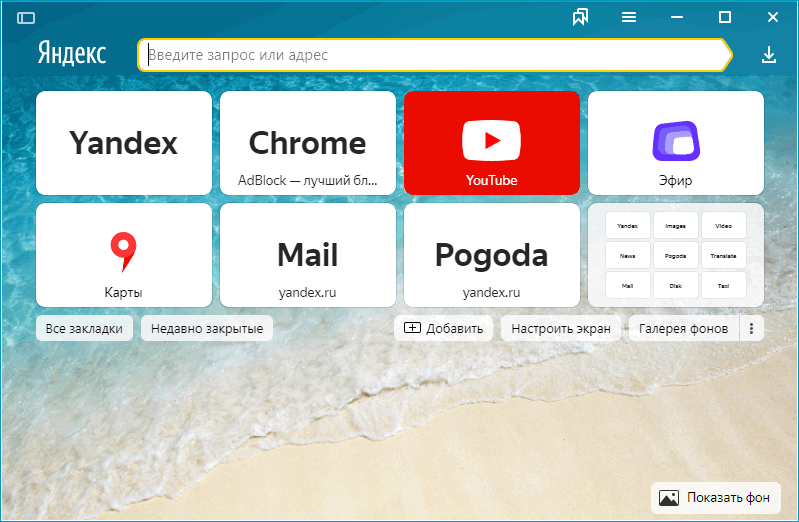This screenshot has height=522, width=799.
Task: Click Настроить экран button
Action: (x=561, y=328)
